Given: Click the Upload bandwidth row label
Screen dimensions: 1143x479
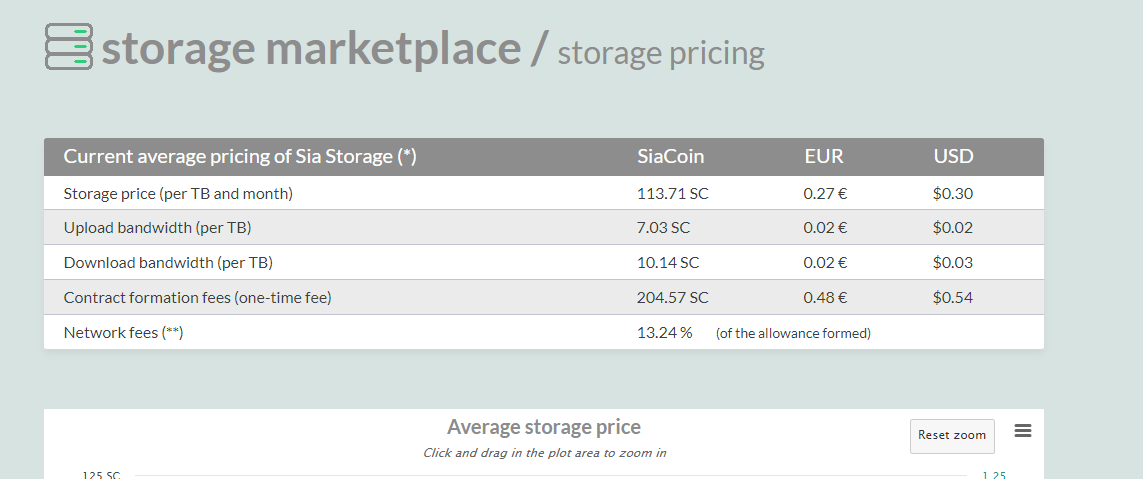Looking at the screenshot, I should [157, 228].
